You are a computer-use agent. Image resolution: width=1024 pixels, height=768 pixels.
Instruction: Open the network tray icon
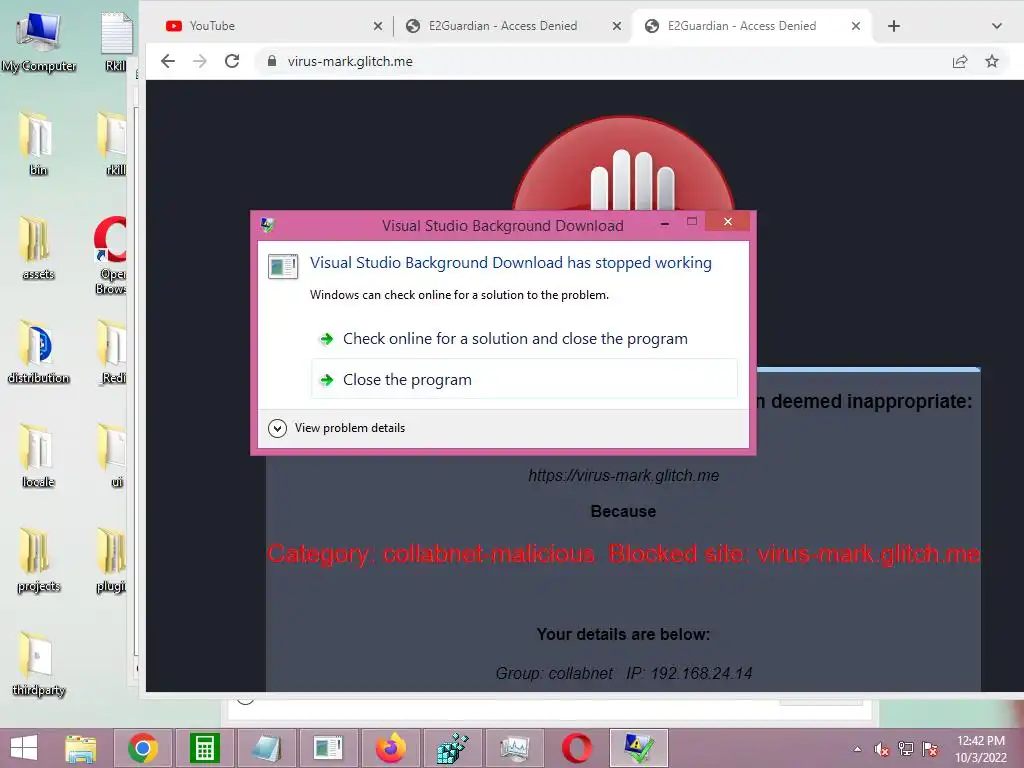906,750
